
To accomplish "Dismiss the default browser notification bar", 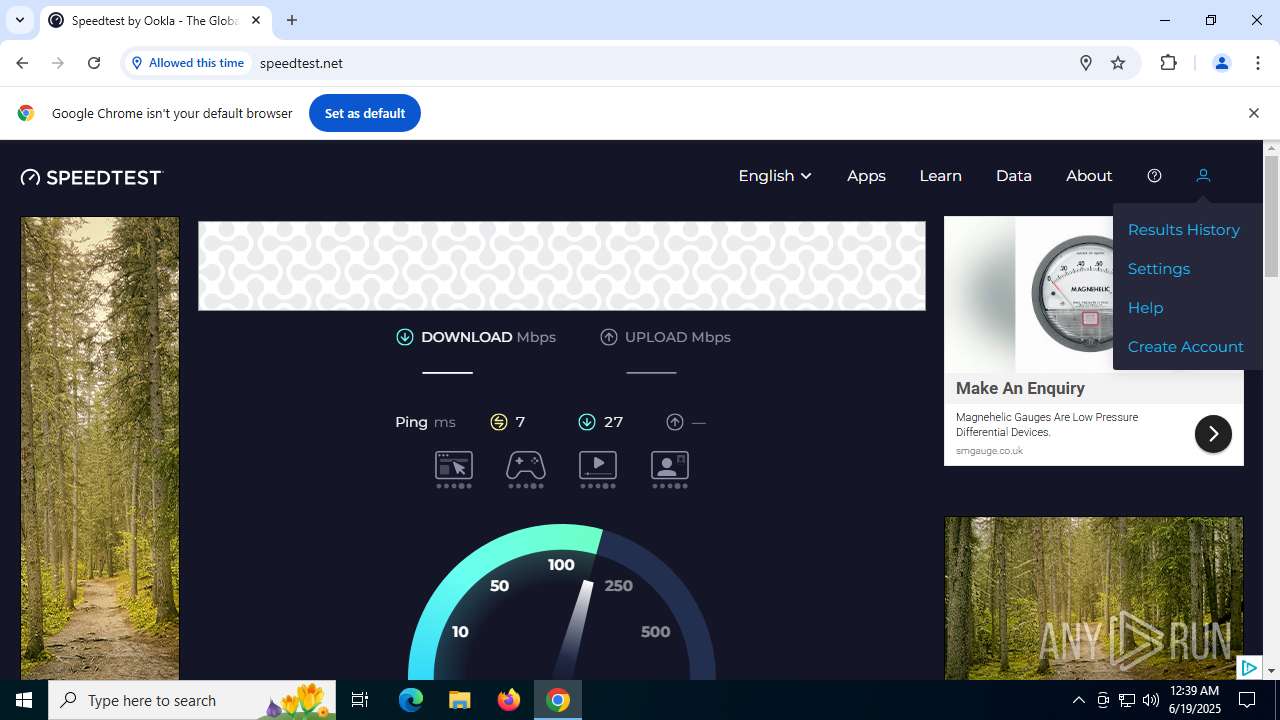I will coord(1253,113).
